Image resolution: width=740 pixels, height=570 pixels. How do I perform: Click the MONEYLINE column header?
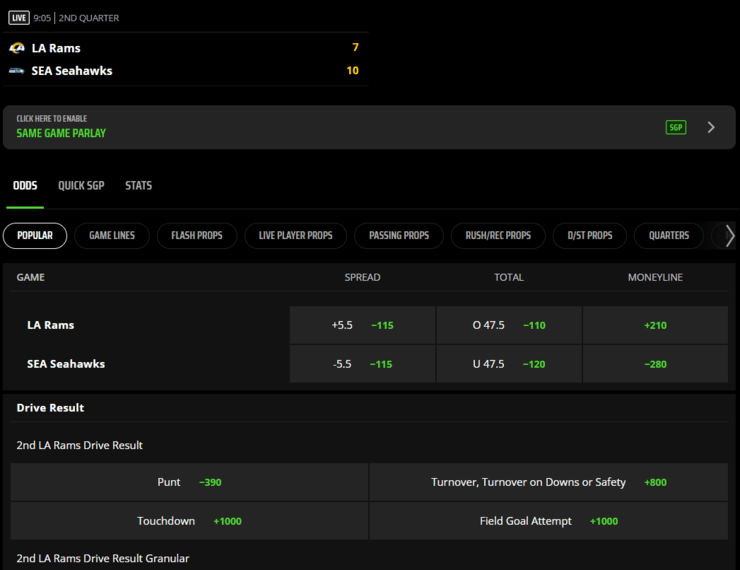pyautogui.click(x=656, y=277)
